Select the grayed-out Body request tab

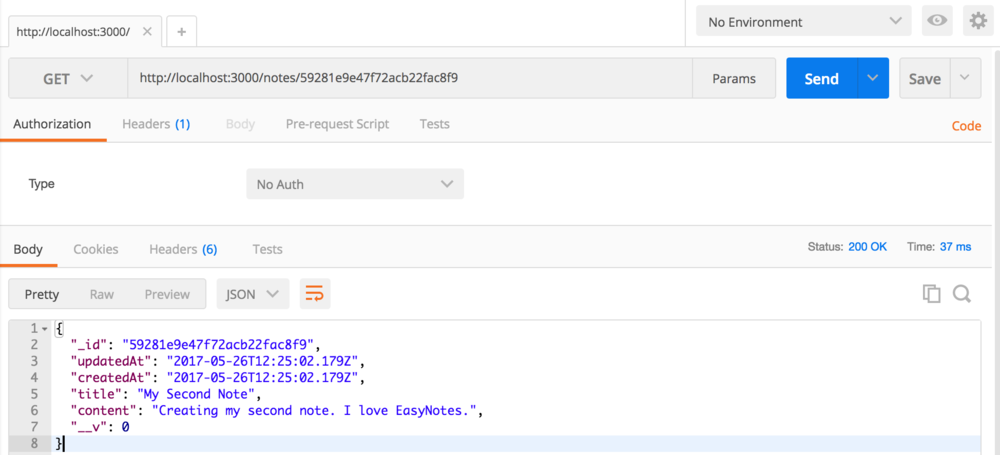coord(240,124)
